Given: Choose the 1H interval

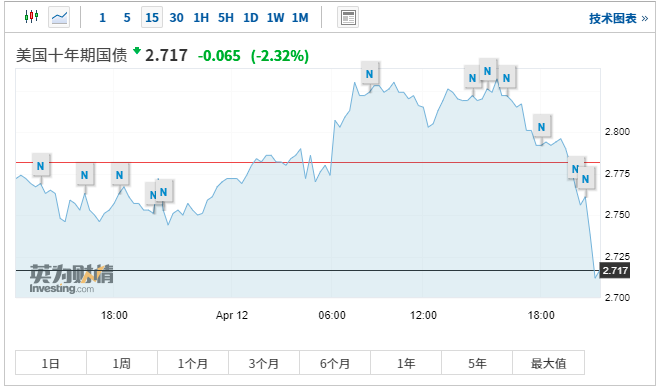Looking at the screenshot, I should point(201,18).
